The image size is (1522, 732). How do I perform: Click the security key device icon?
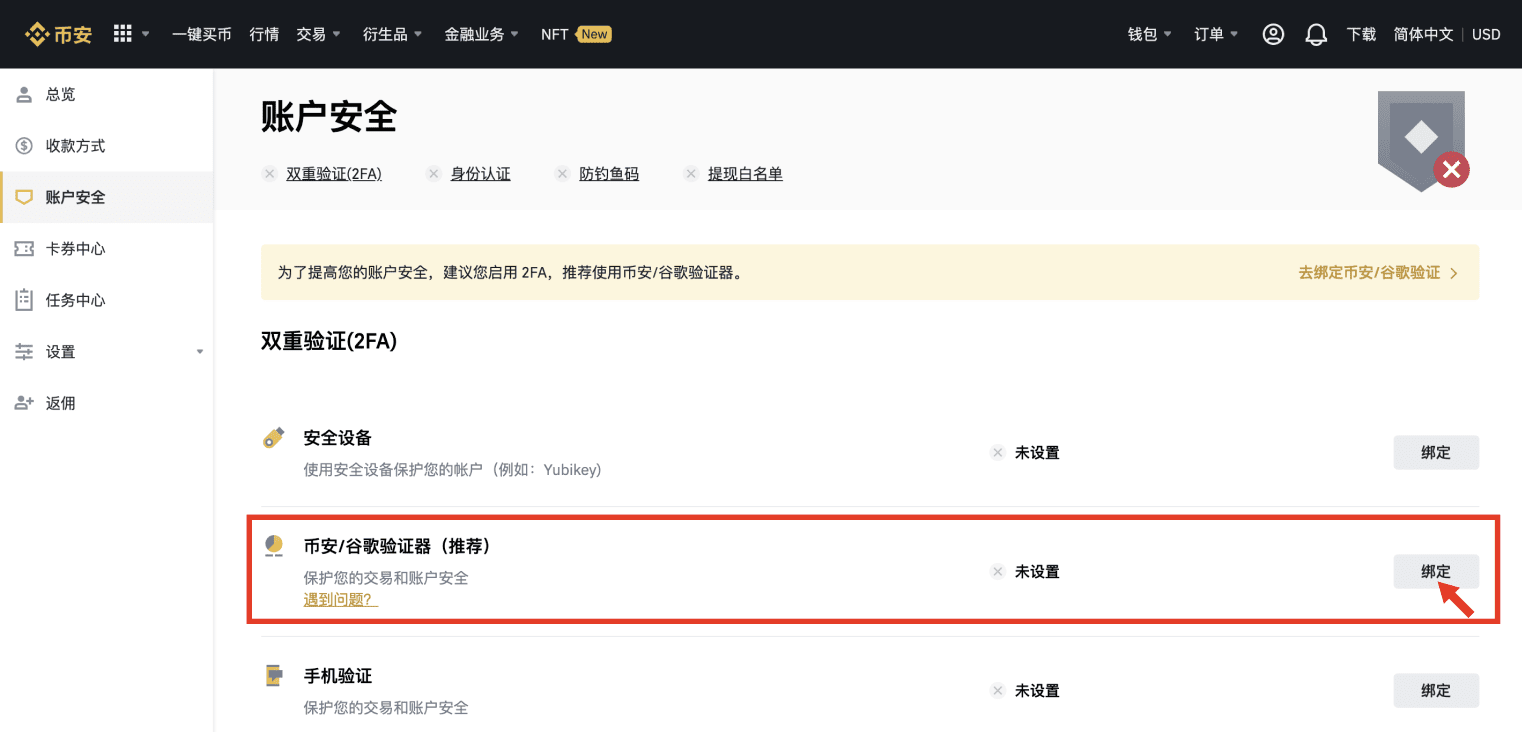click(x=274, y=438)
